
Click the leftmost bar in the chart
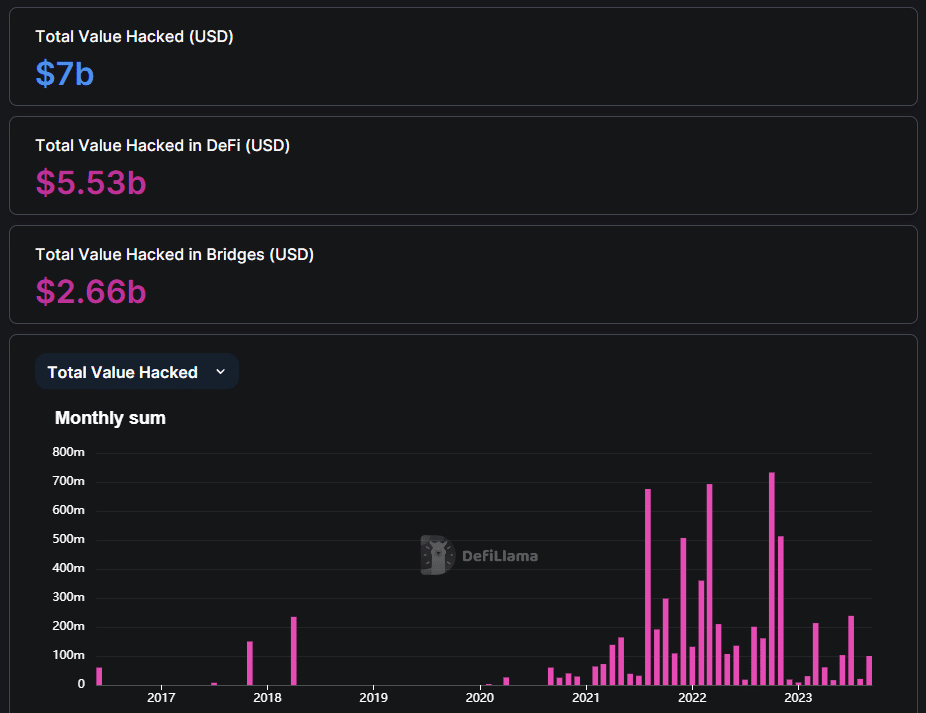pyautogui.click(x=99, y=676)
